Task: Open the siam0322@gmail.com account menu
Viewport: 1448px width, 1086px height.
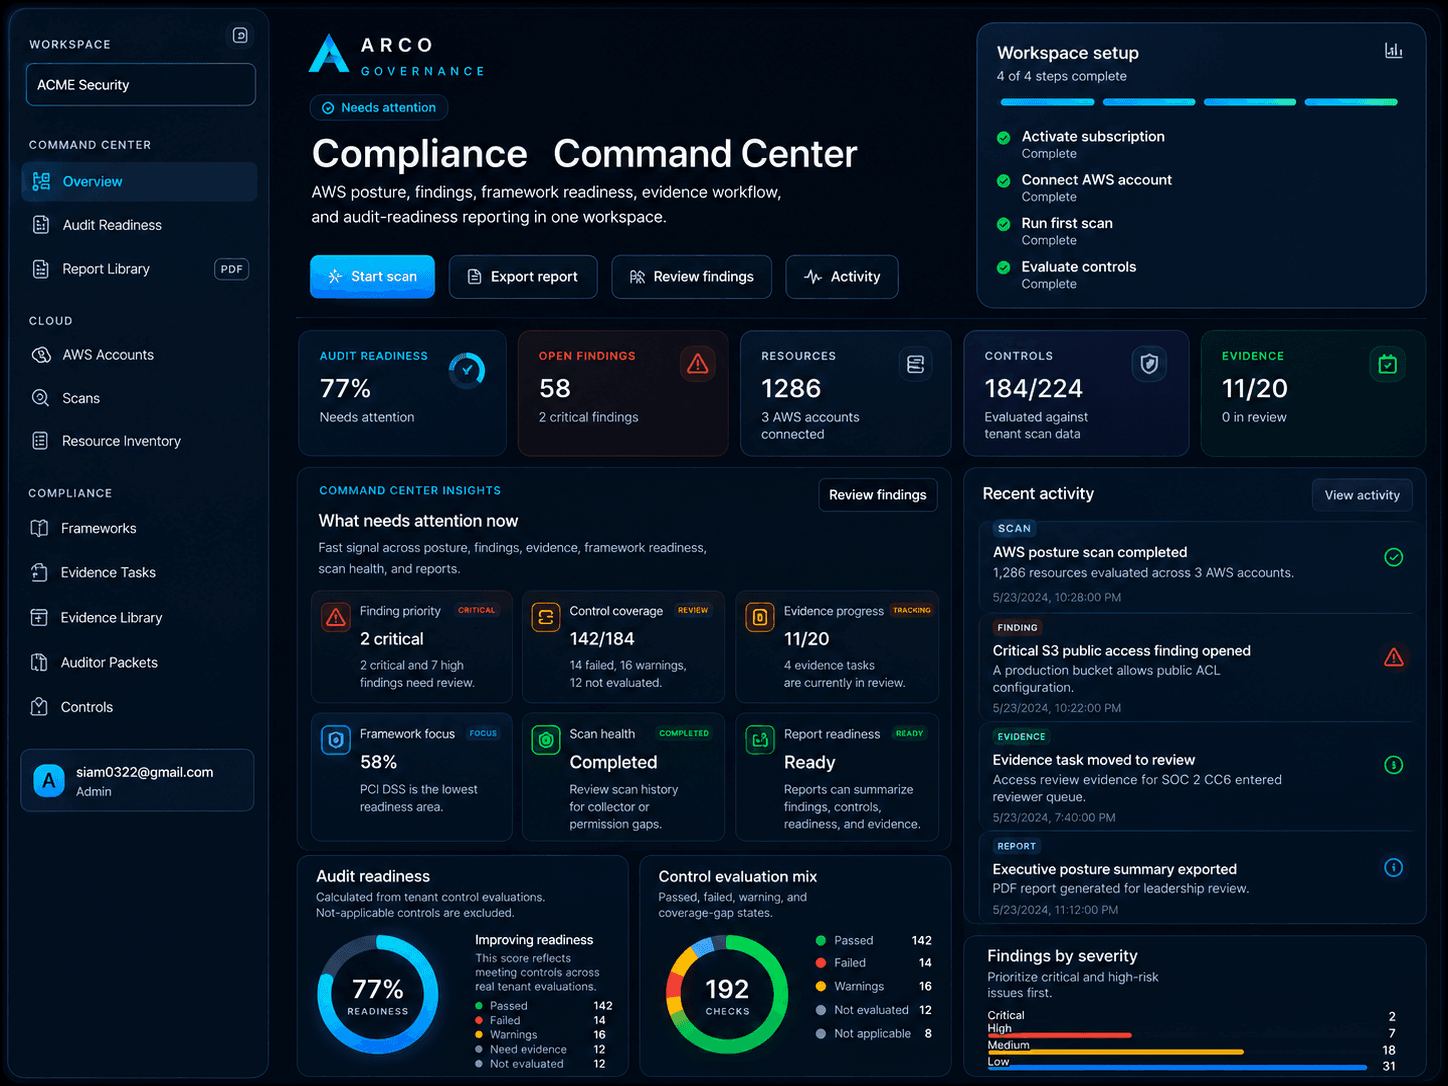Action: tap(137, 780)
